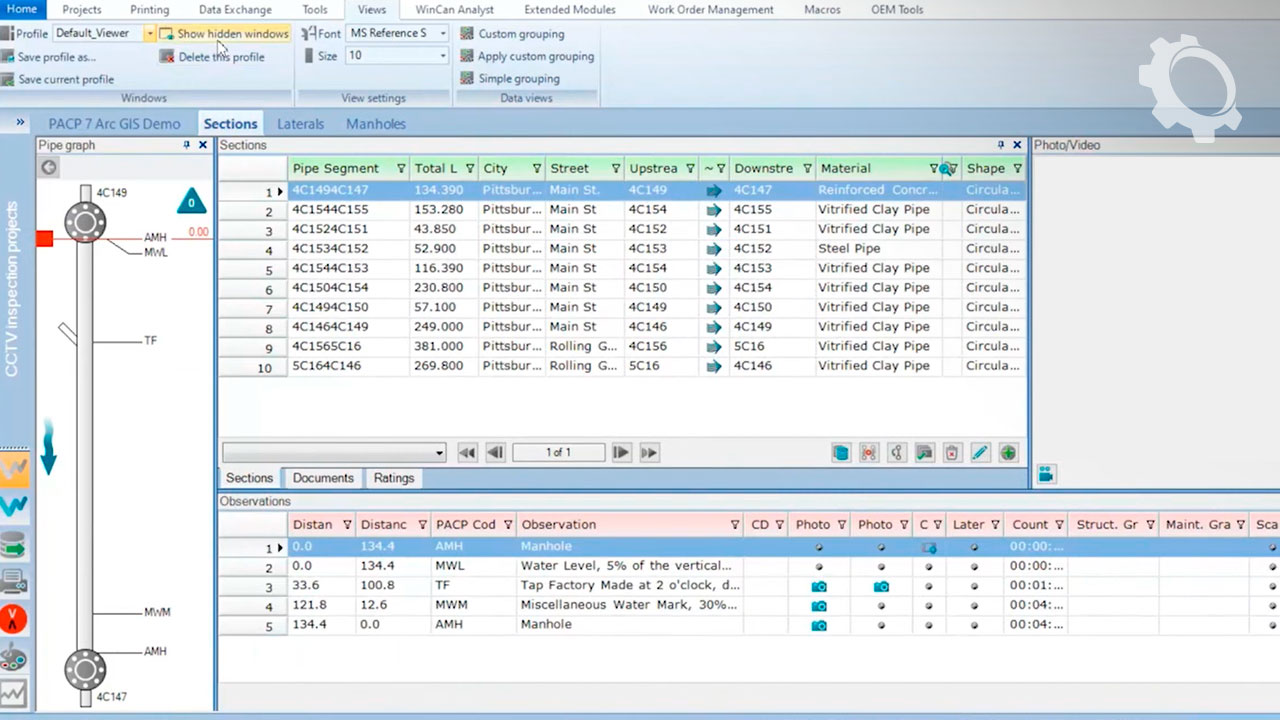1280x720 pixels.
Task: Open the first photo camera icon in TF row
Action: pos(818,586)
